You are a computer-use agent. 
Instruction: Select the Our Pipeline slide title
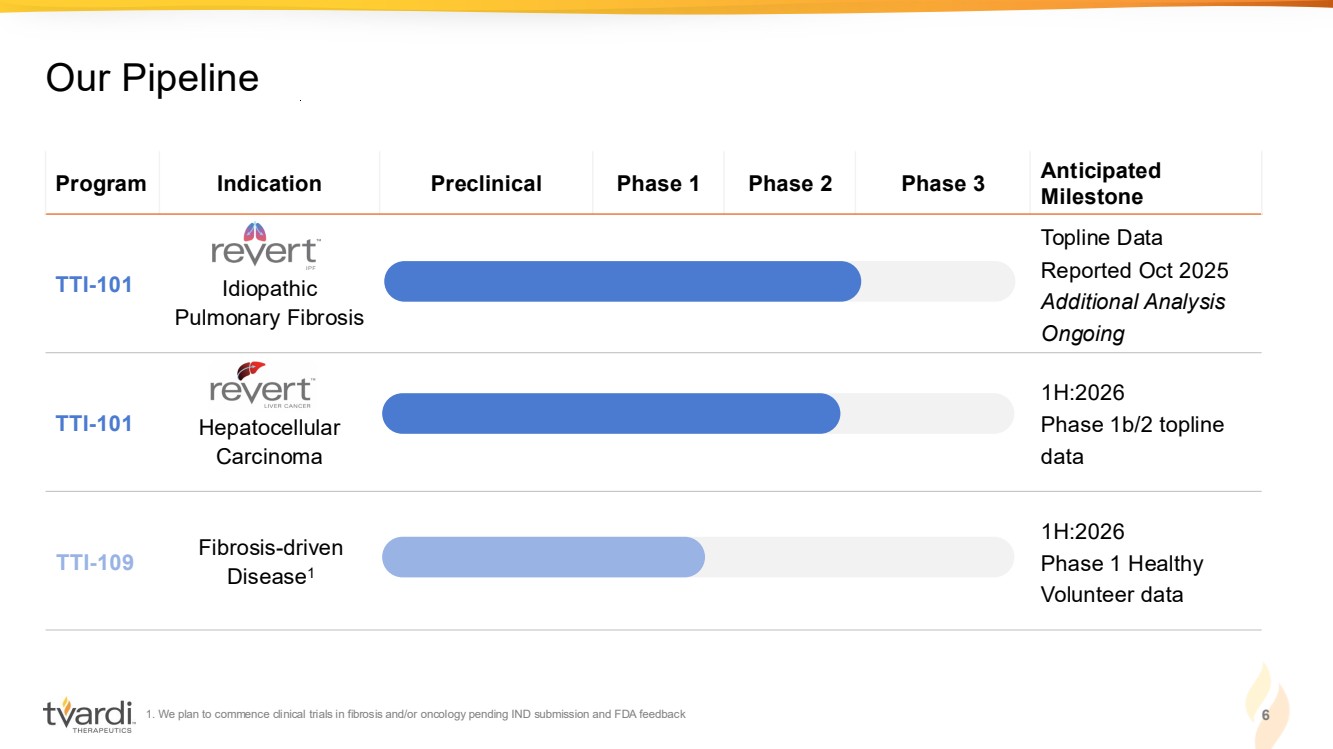coord(152,78)
